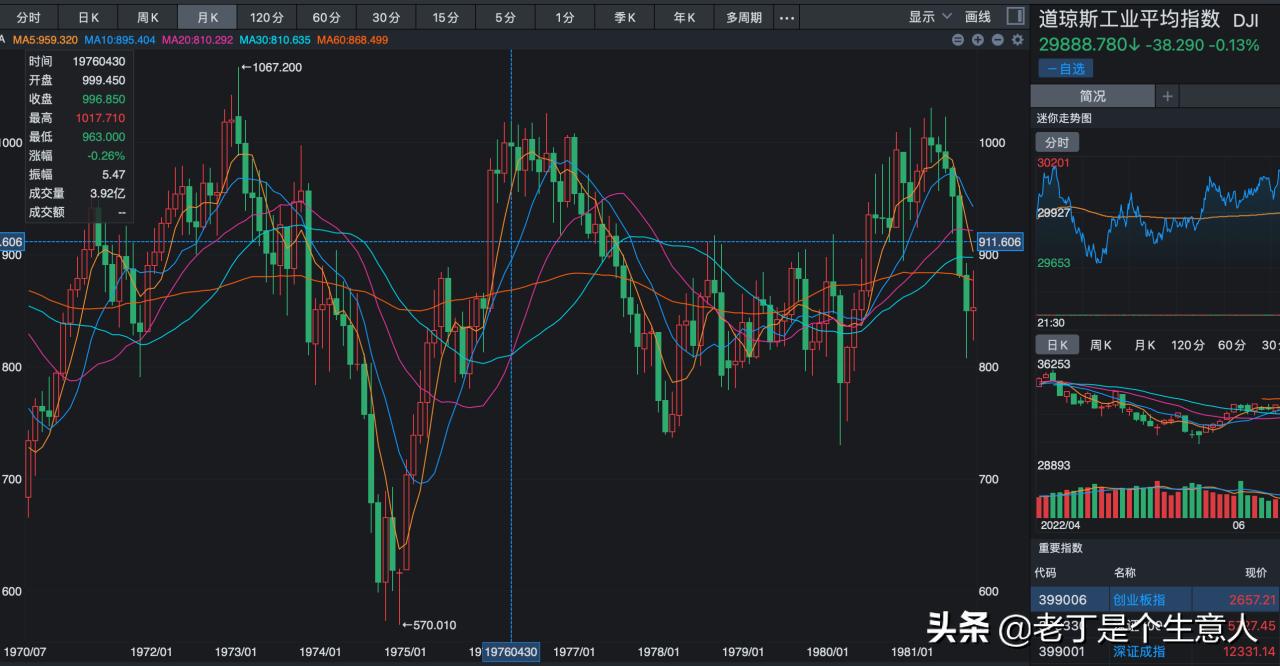
Task: Click the 19760430 date marker on time axis
Action: (511, 652)
